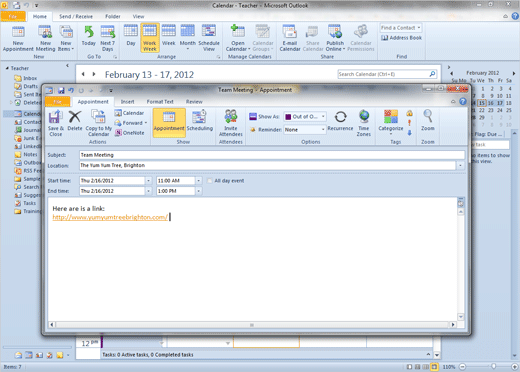Click the Address Book button

coord(402,38)
